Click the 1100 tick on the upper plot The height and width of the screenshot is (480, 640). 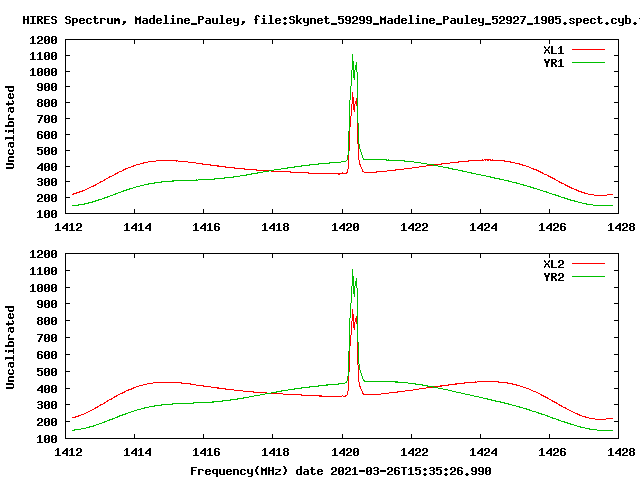[43, 56]
